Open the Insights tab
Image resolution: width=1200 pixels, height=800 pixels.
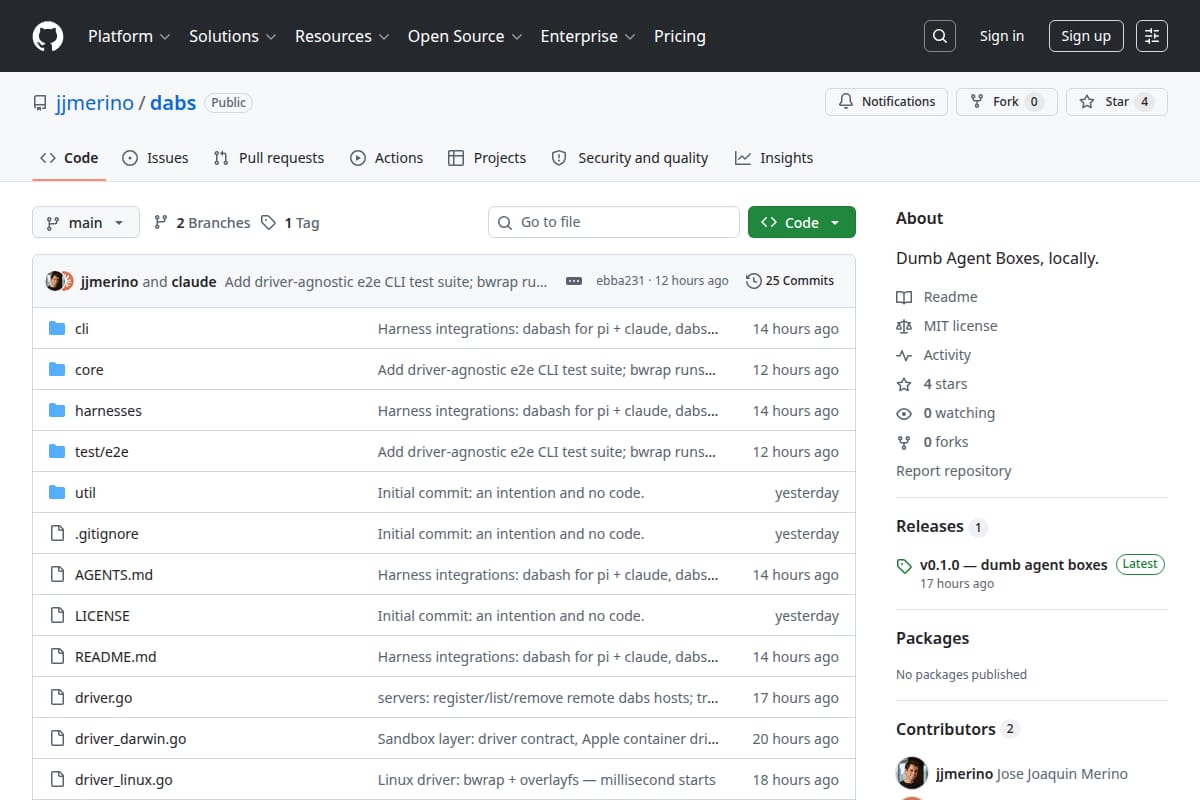point(774,158)
